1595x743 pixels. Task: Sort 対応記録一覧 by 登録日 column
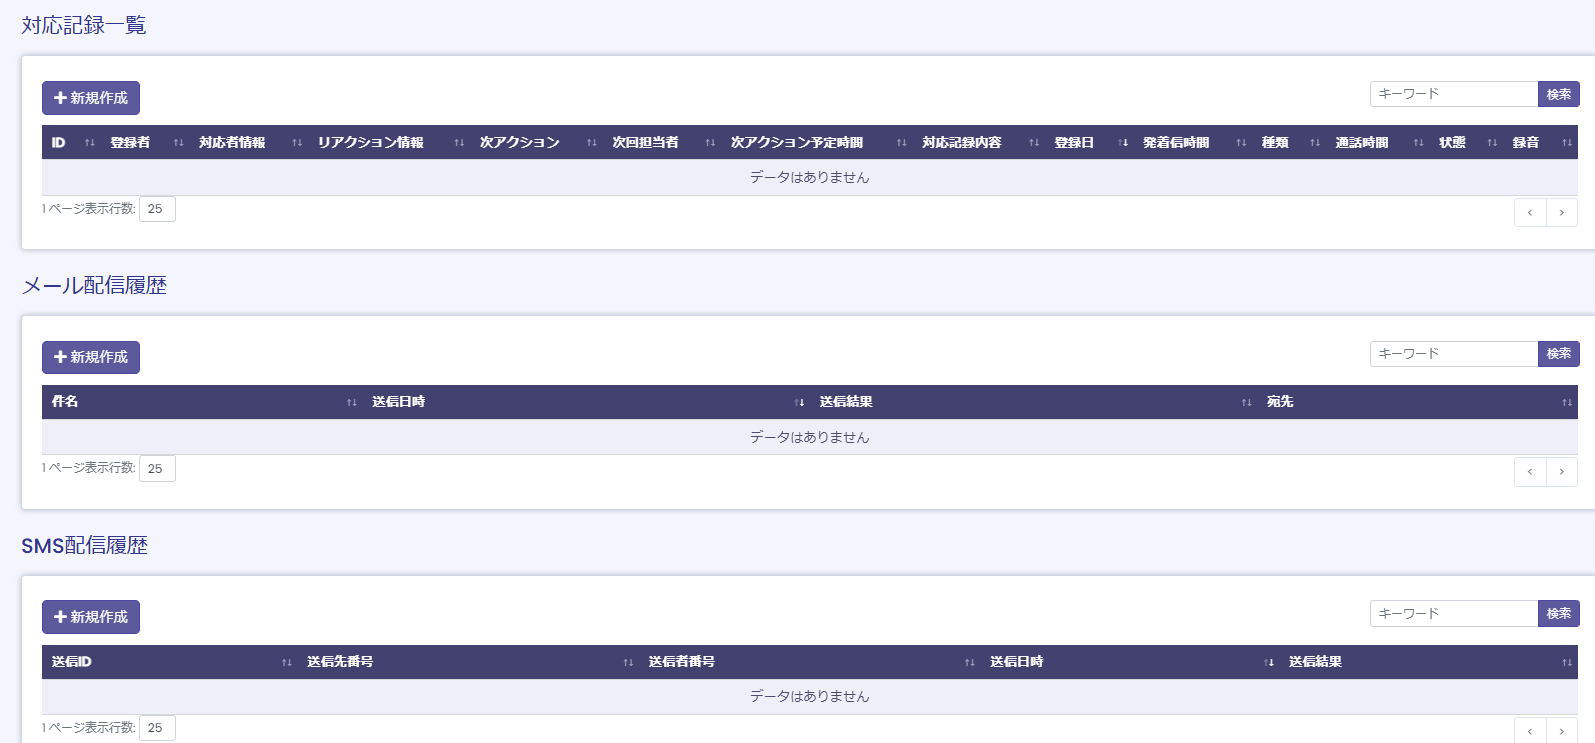1074,143
